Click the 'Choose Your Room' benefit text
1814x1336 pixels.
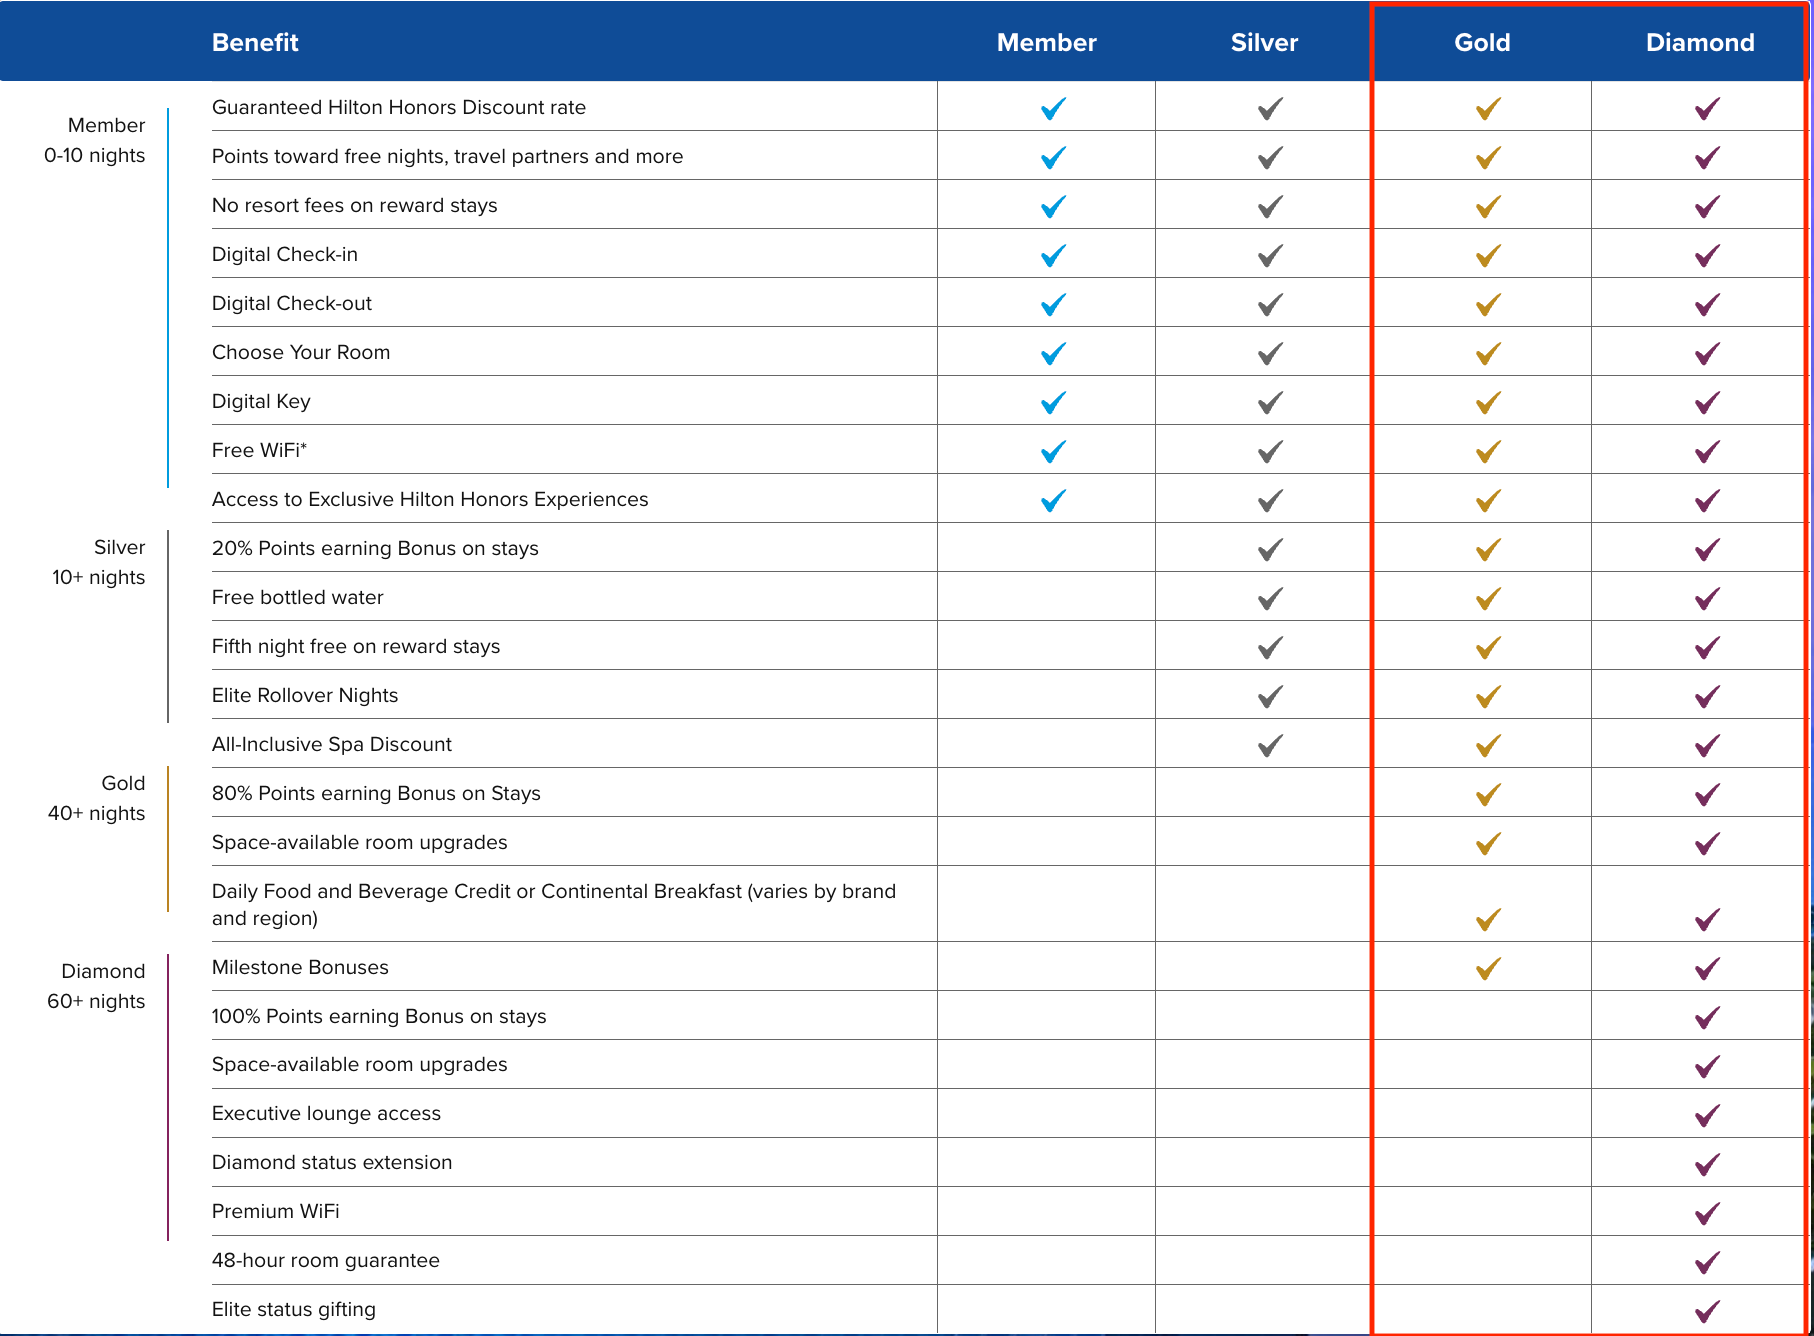click(301, 352)
